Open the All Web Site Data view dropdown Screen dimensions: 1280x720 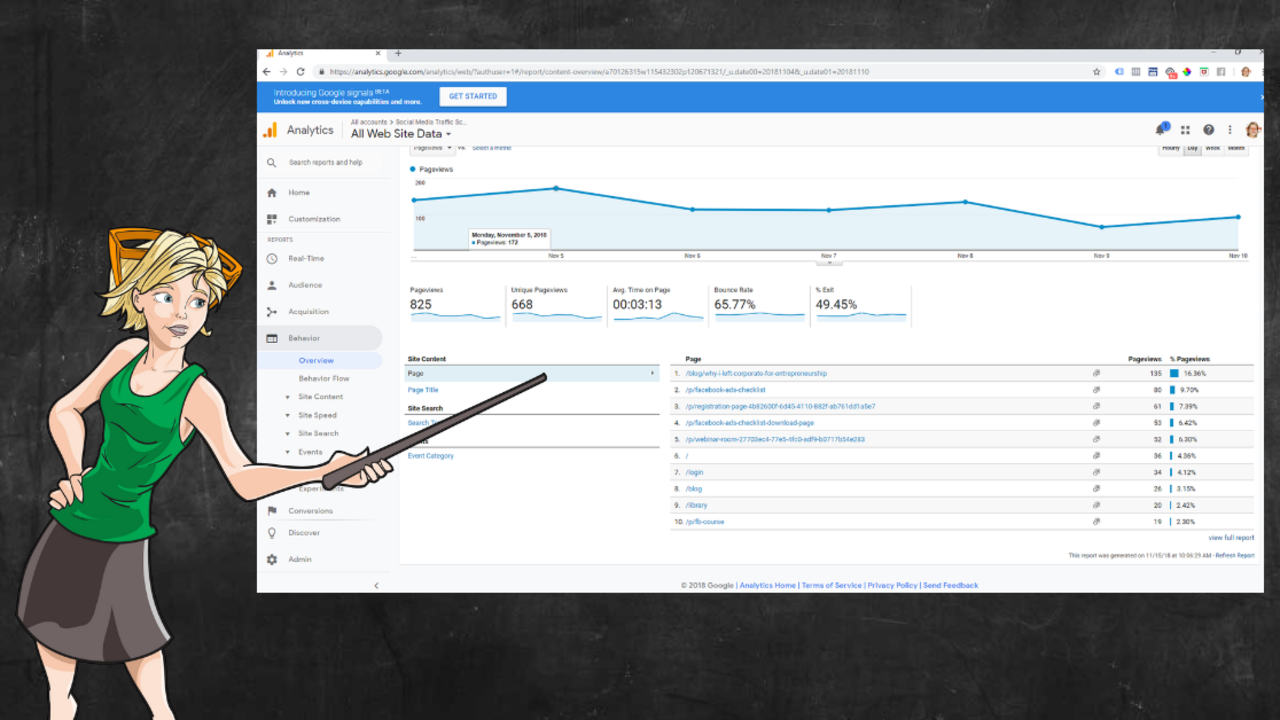(401, 134)
